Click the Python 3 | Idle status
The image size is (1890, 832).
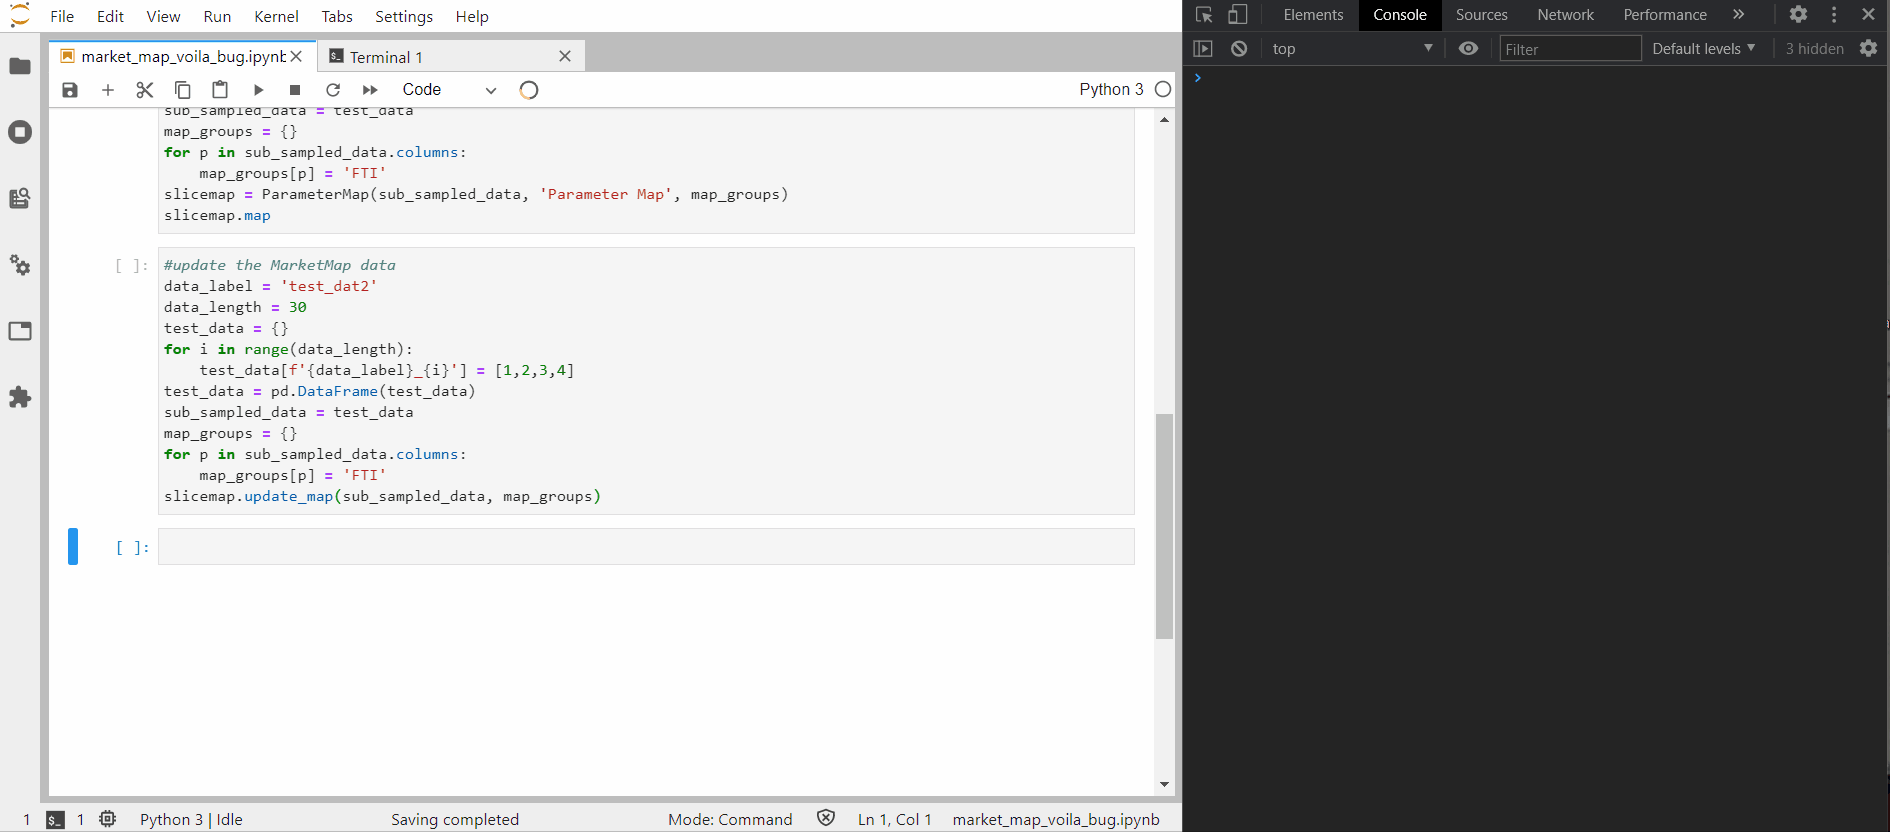pos(191,820)
